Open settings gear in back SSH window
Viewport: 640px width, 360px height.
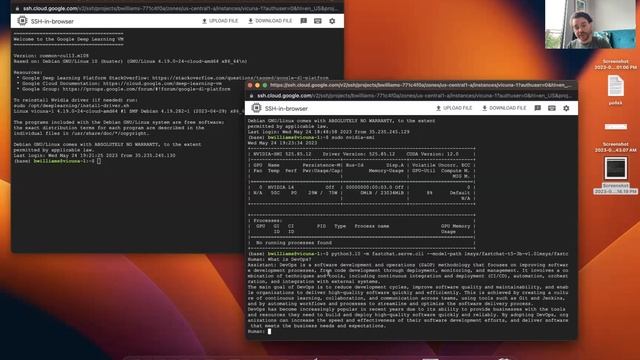coord(332,21)
